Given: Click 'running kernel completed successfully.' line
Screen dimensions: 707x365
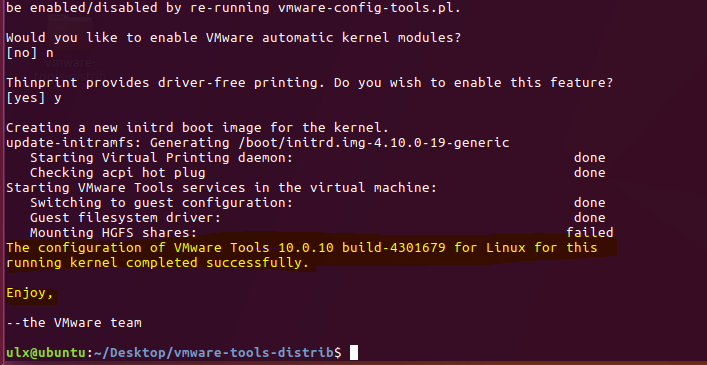Looking at the screenshot, I should click(x=157, y=263).
